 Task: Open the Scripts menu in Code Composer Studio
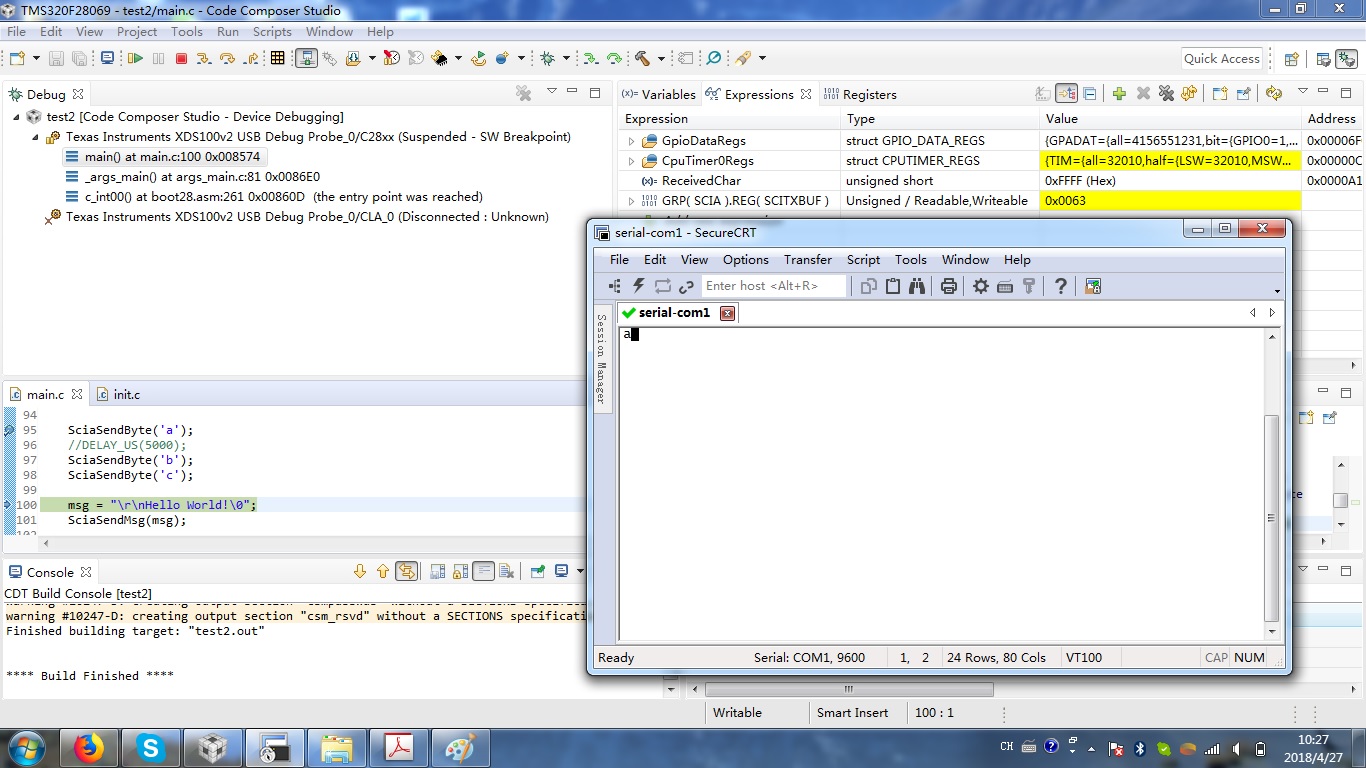pos(272,31)
